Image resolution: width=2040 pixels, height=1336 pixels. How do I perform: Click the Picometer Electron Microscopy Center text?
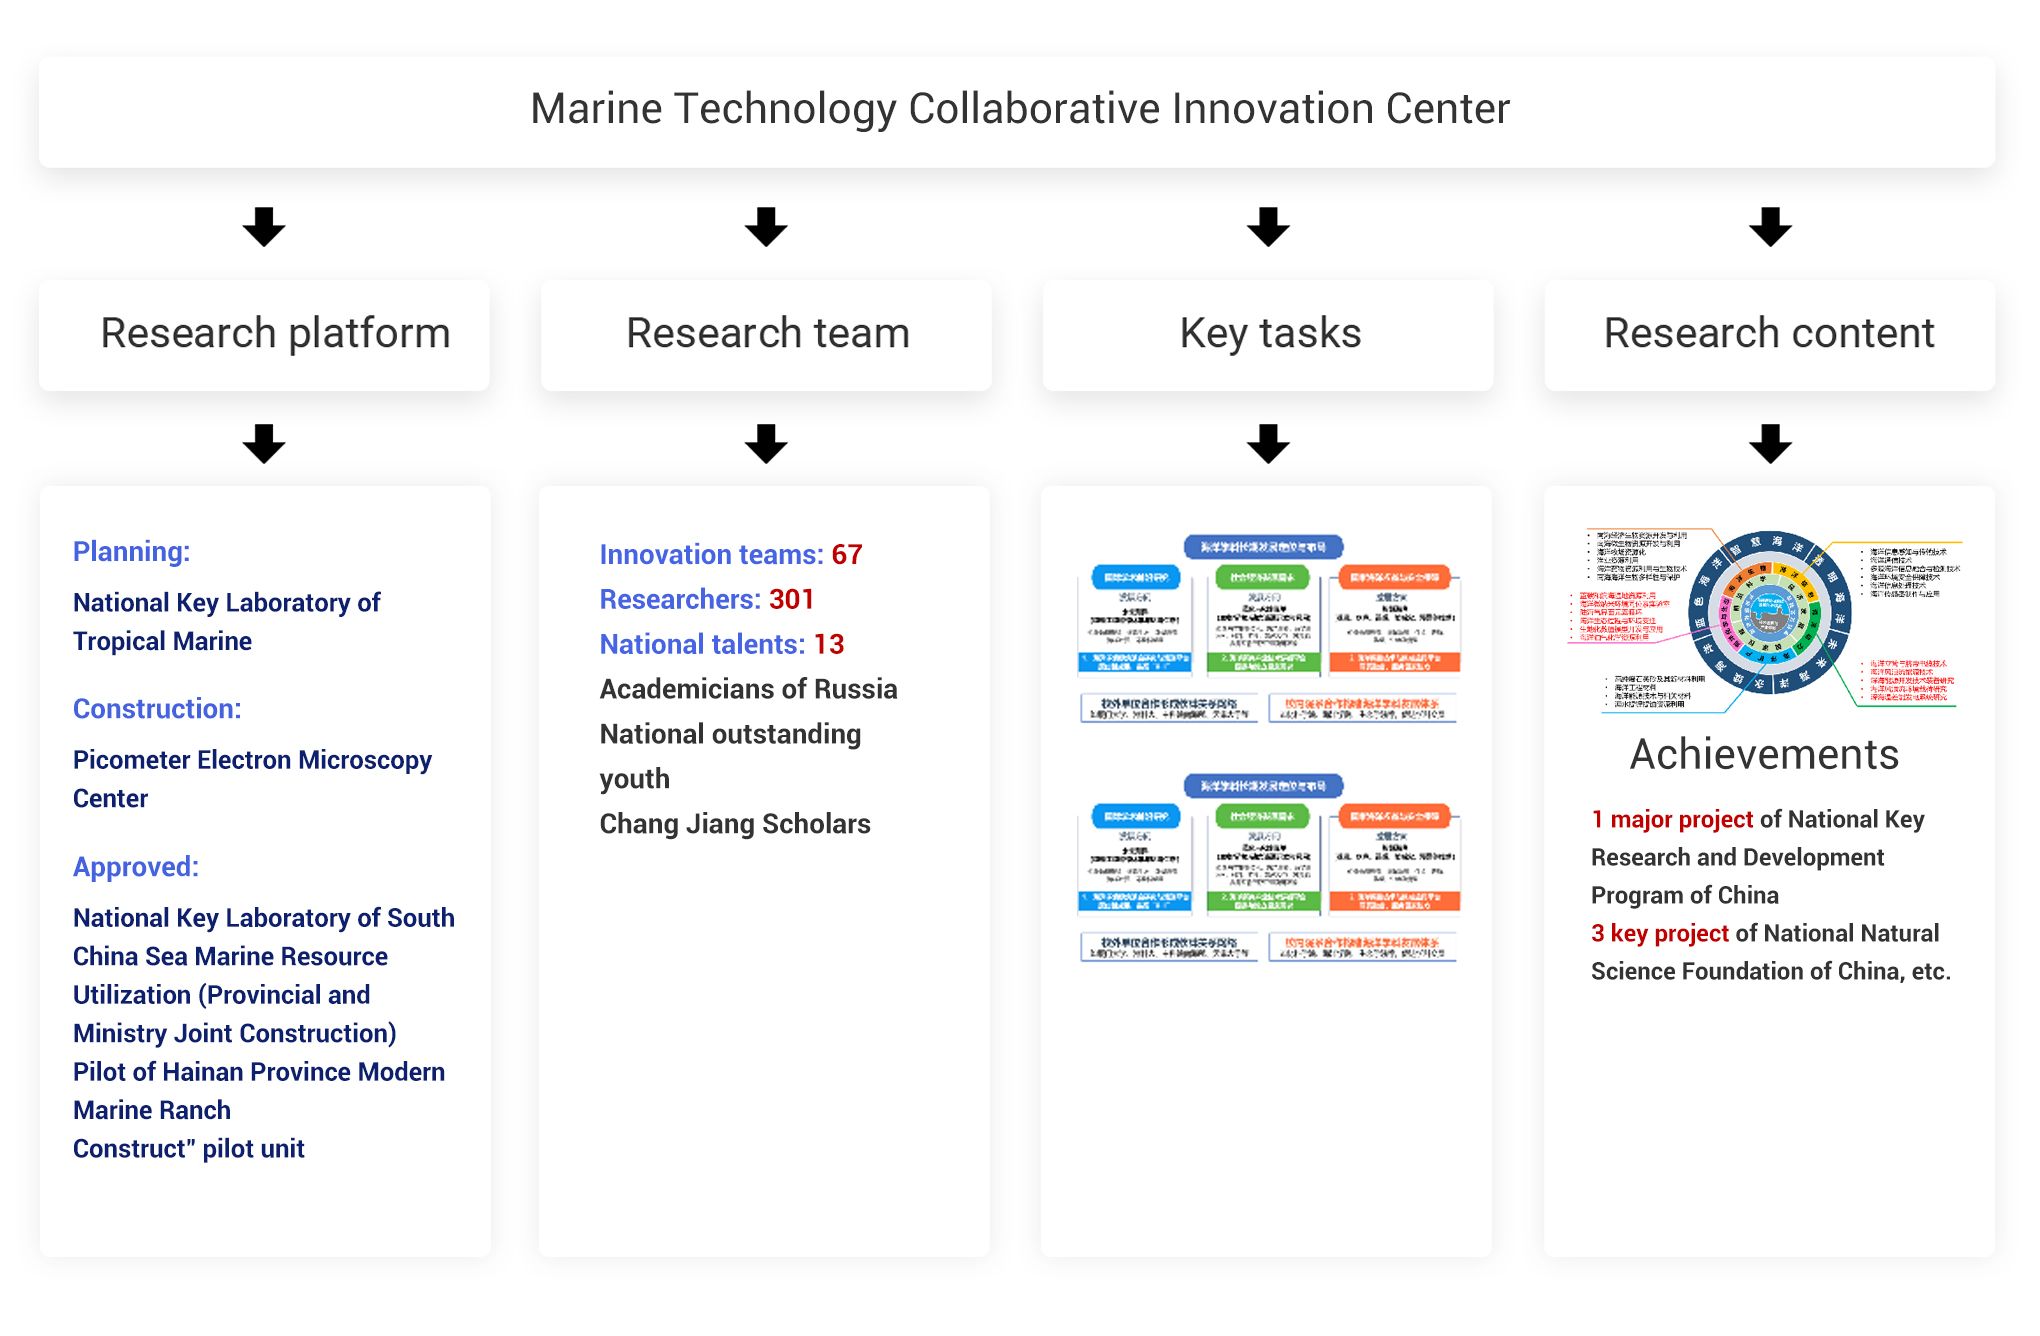(x=252, y=778)
